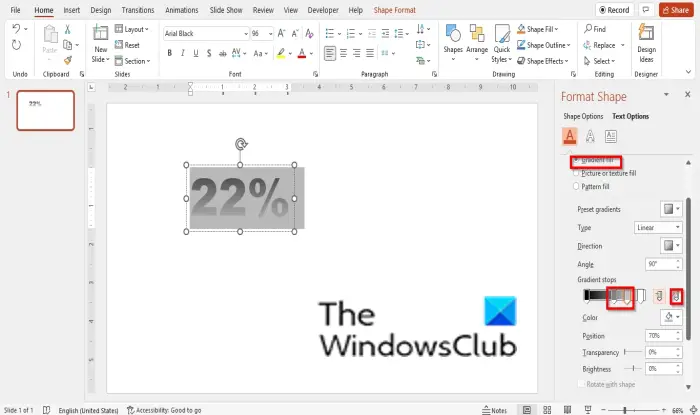The height and width of the screenshot is (415, 700).
Task: Adjust the Transparency slider
Action: click(633, 352)
